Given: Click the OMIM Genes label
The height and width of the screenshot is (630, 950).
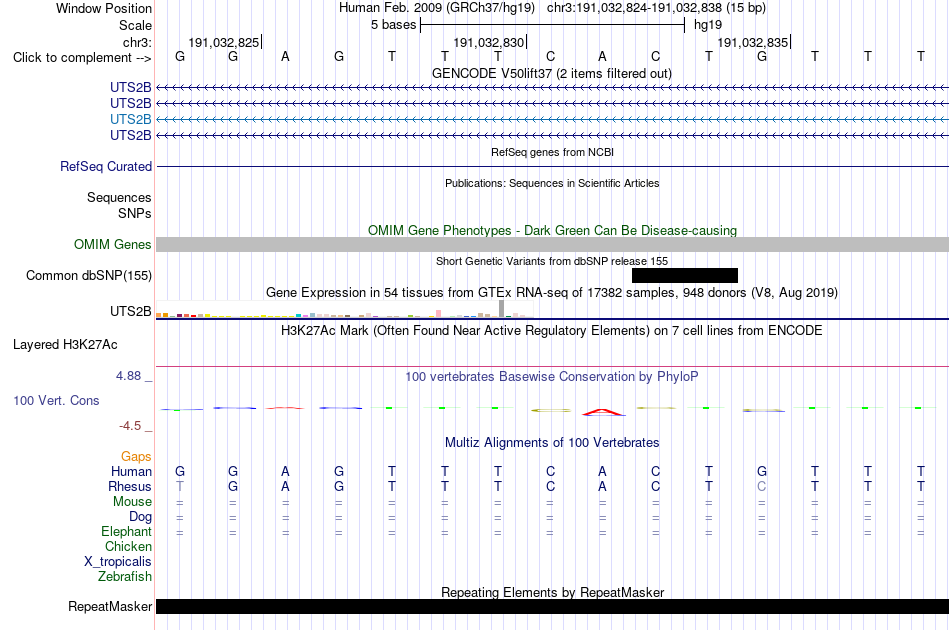Looking at the screenshot, I should click(113, 244).
